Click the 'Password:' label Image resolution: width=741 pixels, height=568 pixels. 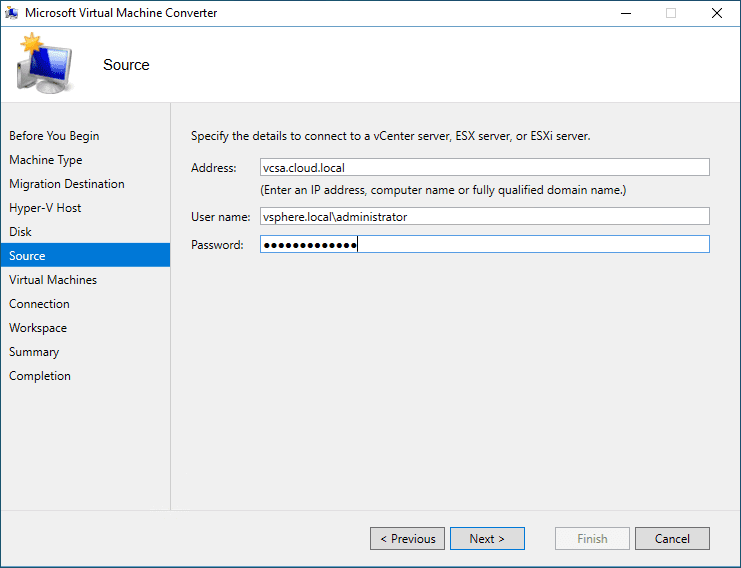(217, 245)
